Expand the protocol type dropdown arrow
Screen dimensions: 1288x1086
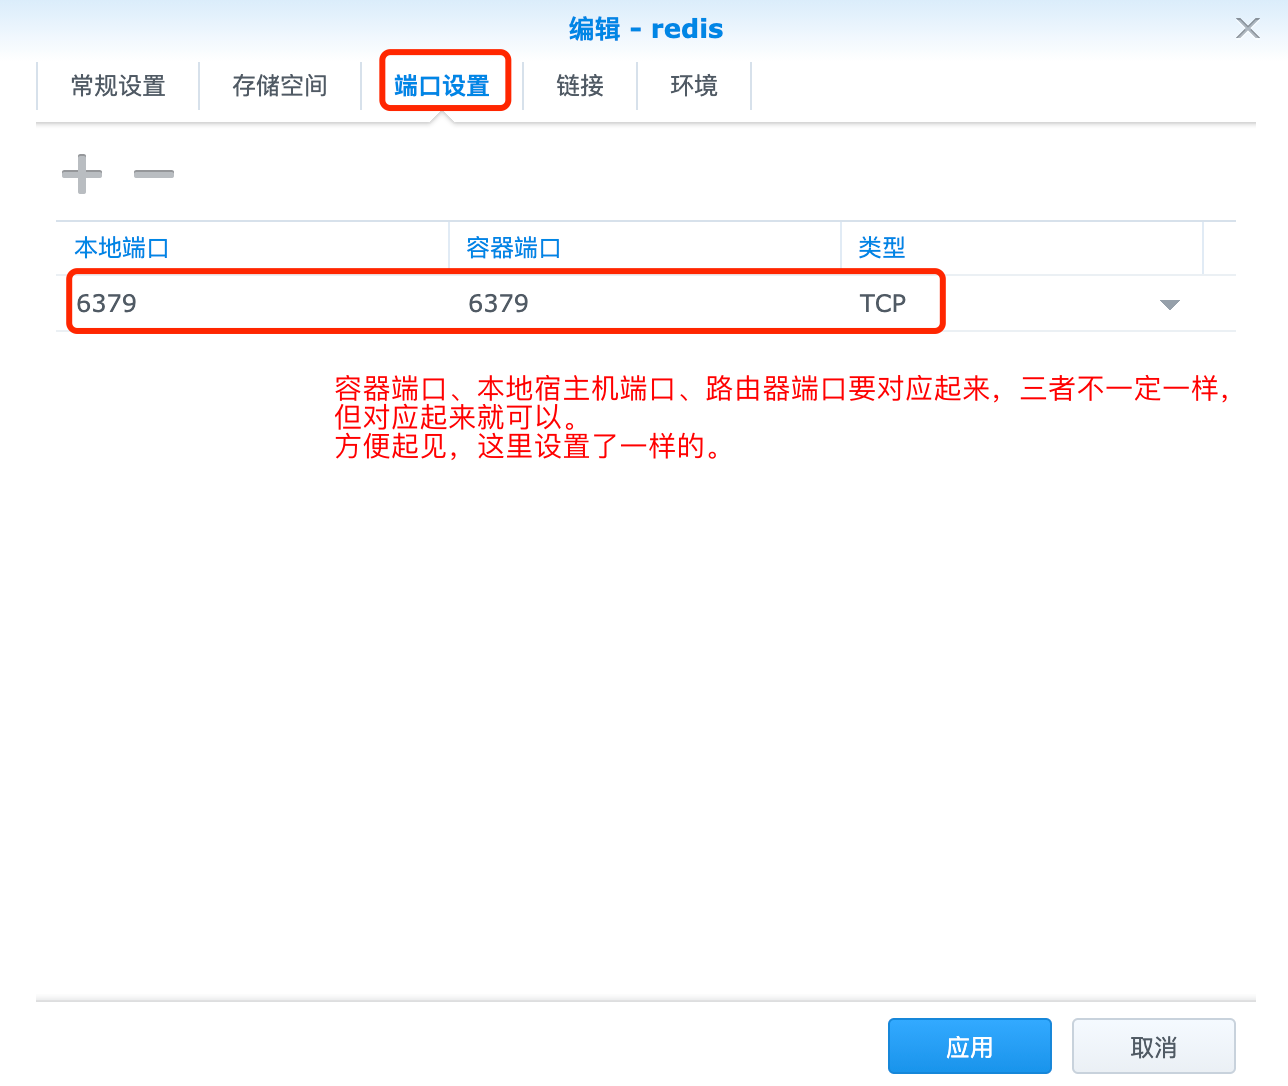pyautogui.click(x=1169, y=304)
